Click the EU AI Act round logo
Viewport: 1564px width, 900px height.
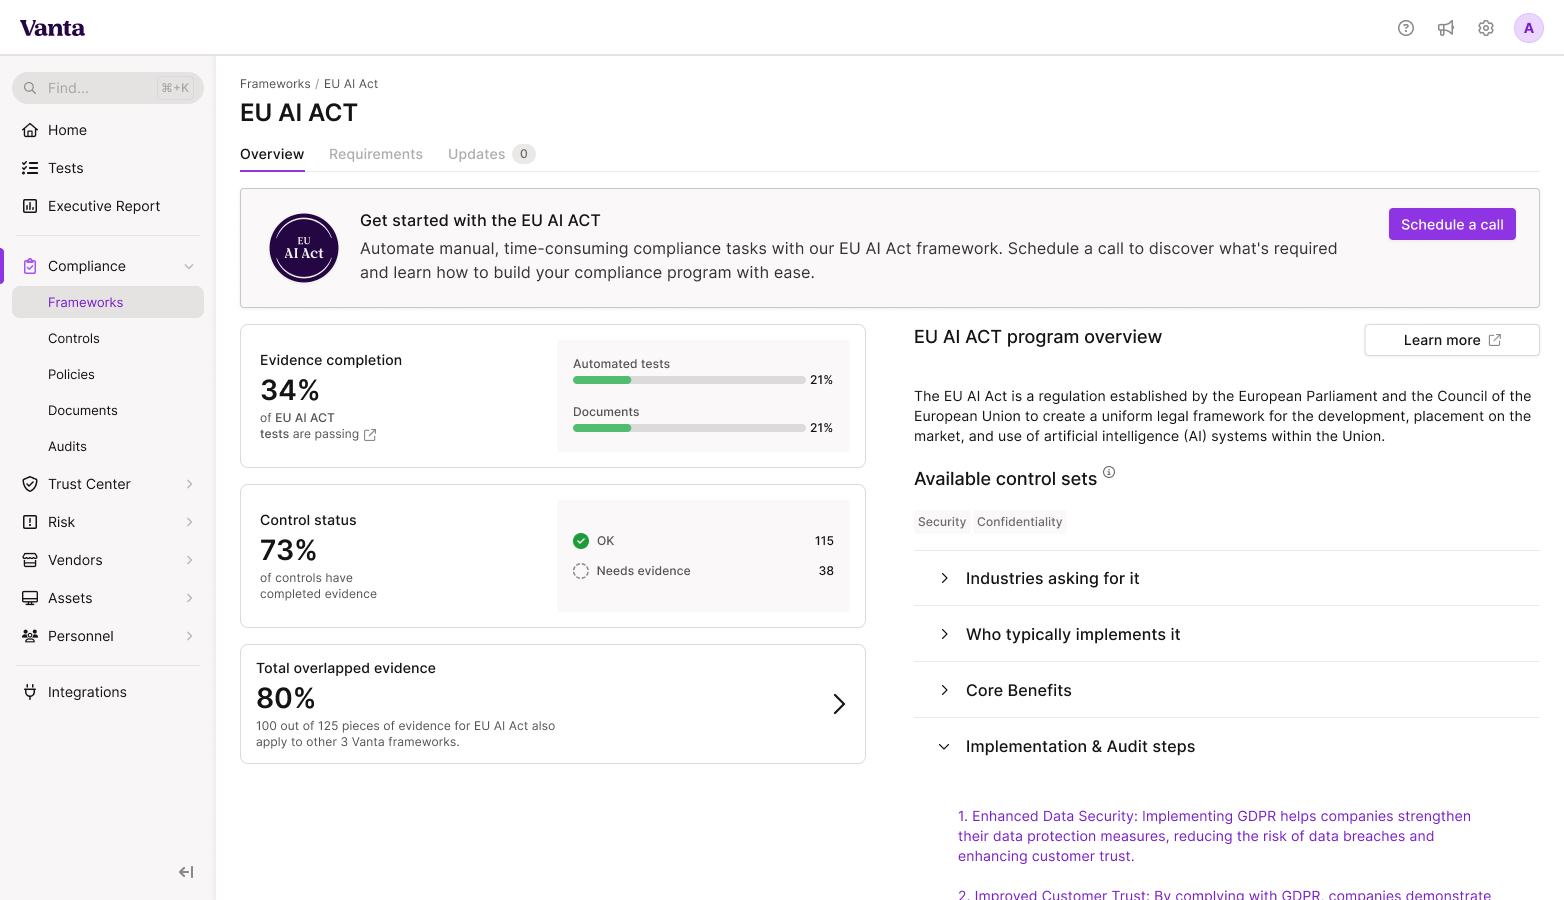coord(304,248)
